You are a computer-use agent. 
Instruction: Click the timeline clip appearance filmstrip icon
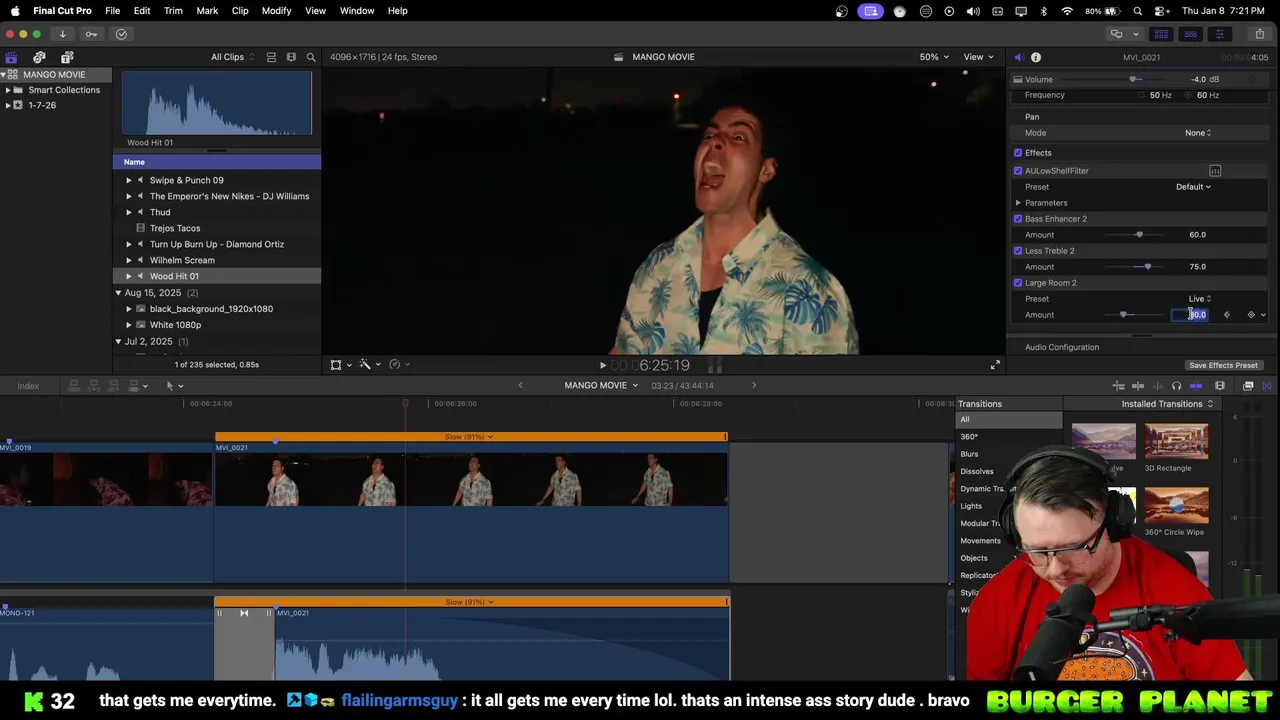(1219, 386)
